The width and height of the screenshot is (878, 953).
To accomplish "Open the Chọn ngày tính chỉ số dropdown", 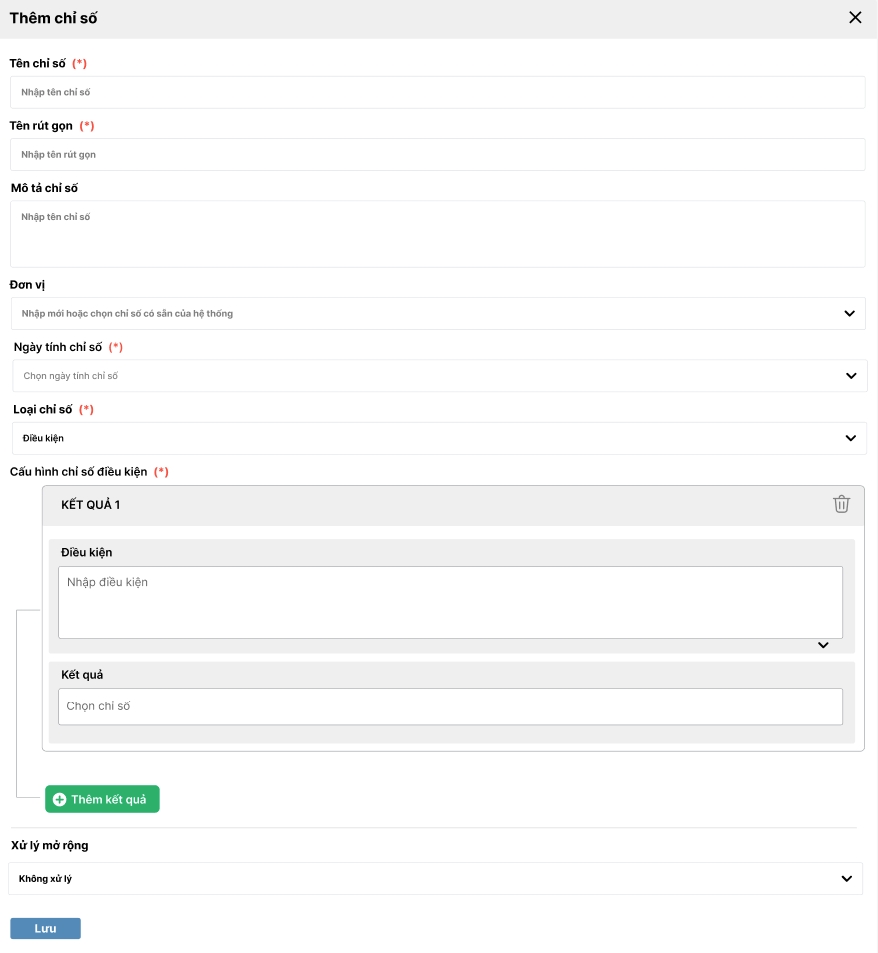I will 420,376.
